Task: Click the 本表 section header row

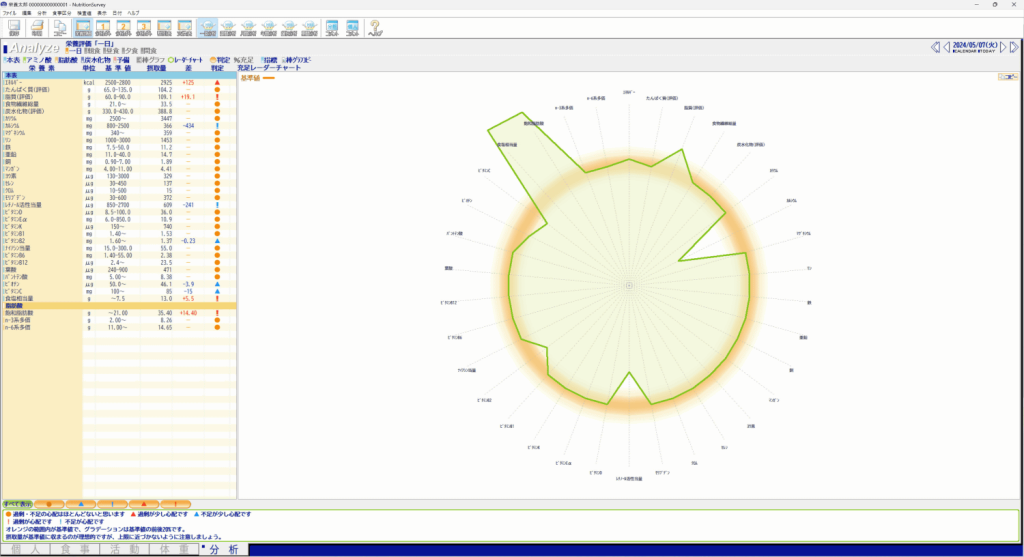Action: [119, 76]
